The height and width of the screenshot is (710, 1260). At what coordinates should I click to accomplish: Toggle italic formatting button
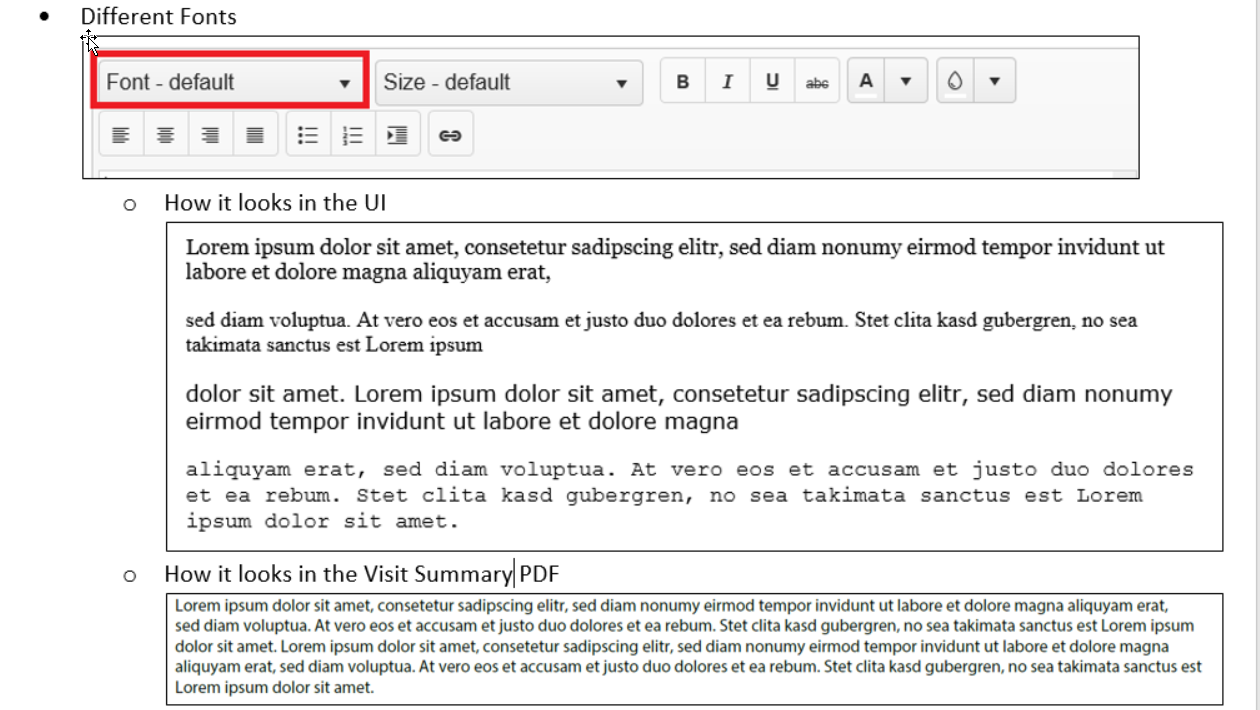pyautogui.click(x=728, y=82)
